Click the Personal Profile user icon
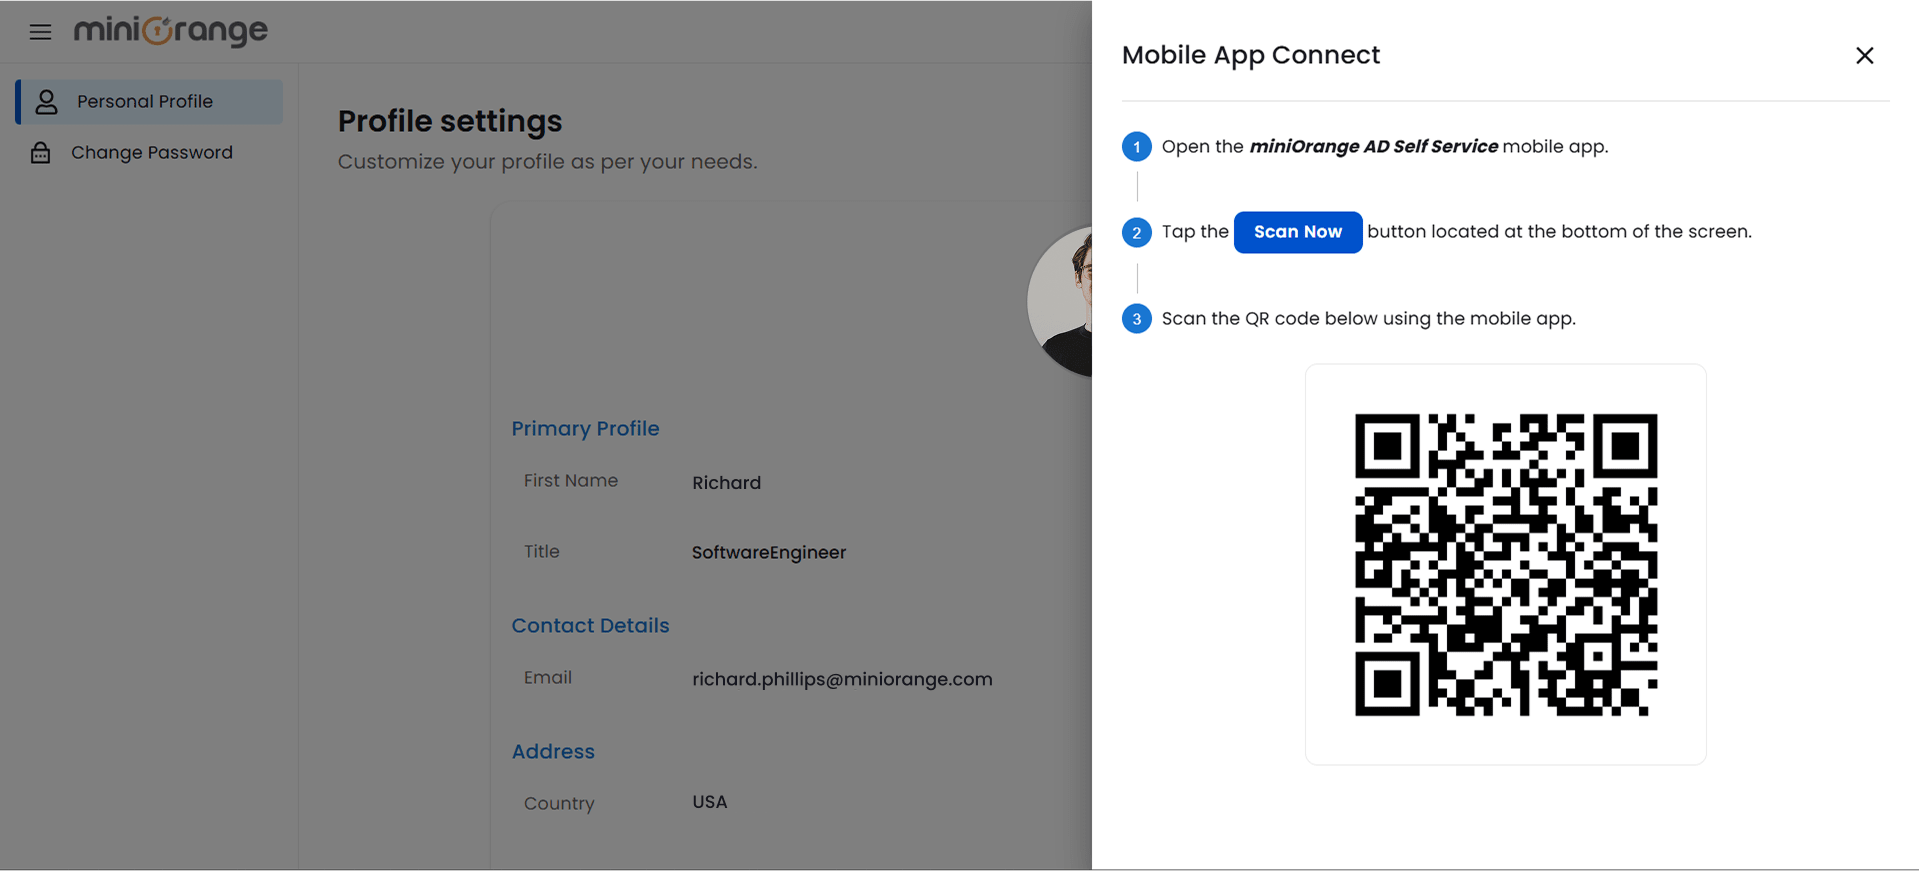The height and width of the screenshot is (871, 1919). [x=46, y=102]
